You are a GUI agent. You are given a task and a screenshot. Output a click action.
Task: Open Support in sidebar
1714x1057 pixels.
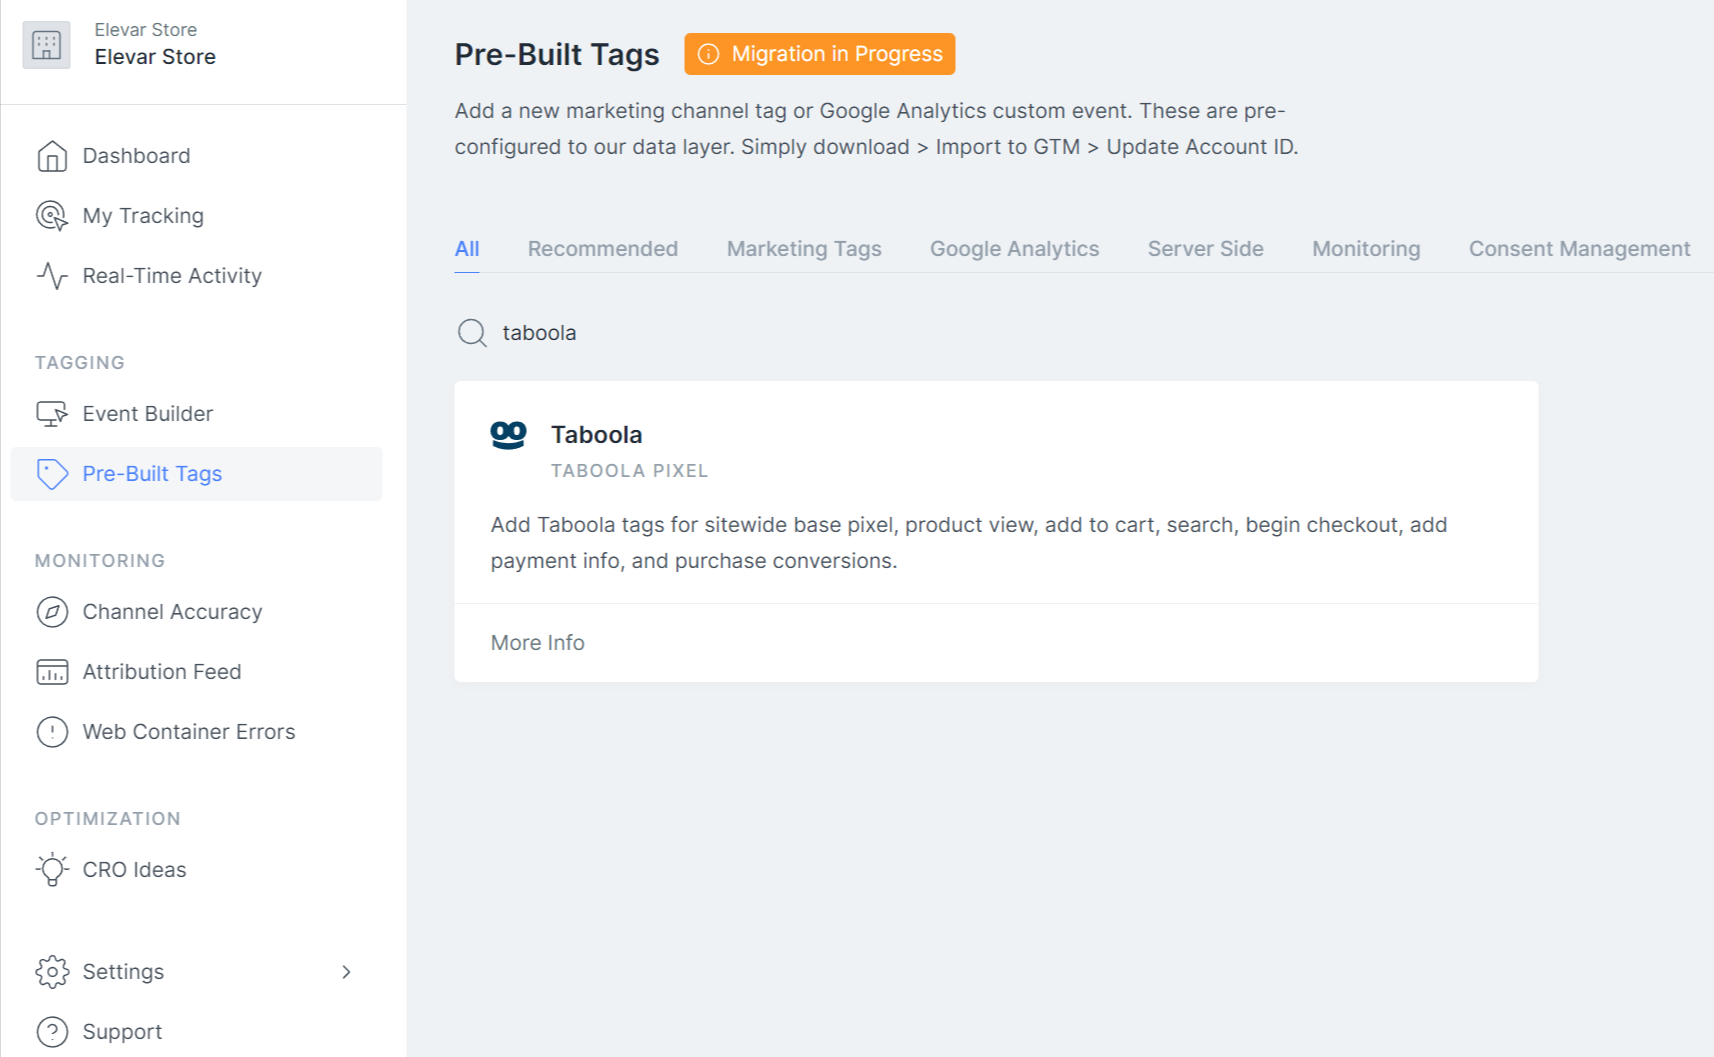tap(122, 1032)
